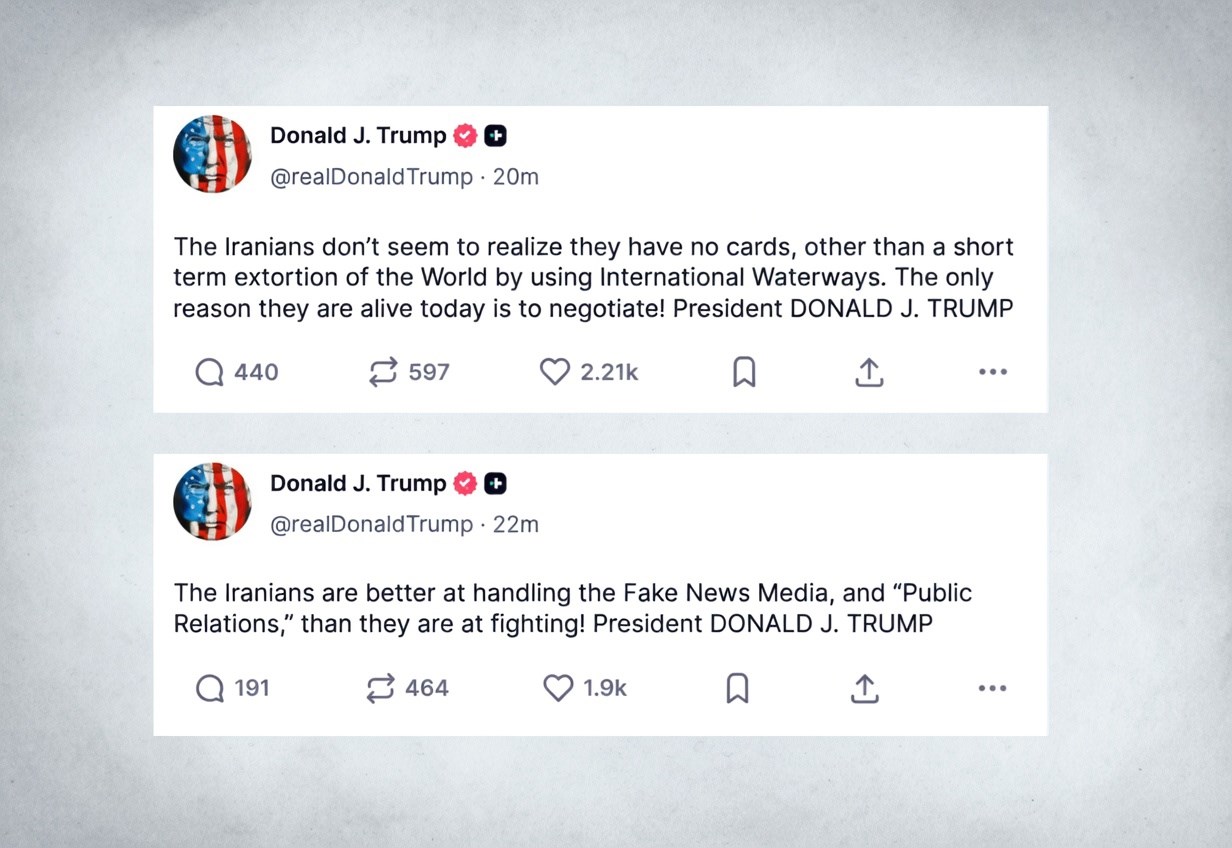The width and height of the screenshot is (1232, 848).
Task: Tap the share upload icon on the top post
Action: (869, 371)
